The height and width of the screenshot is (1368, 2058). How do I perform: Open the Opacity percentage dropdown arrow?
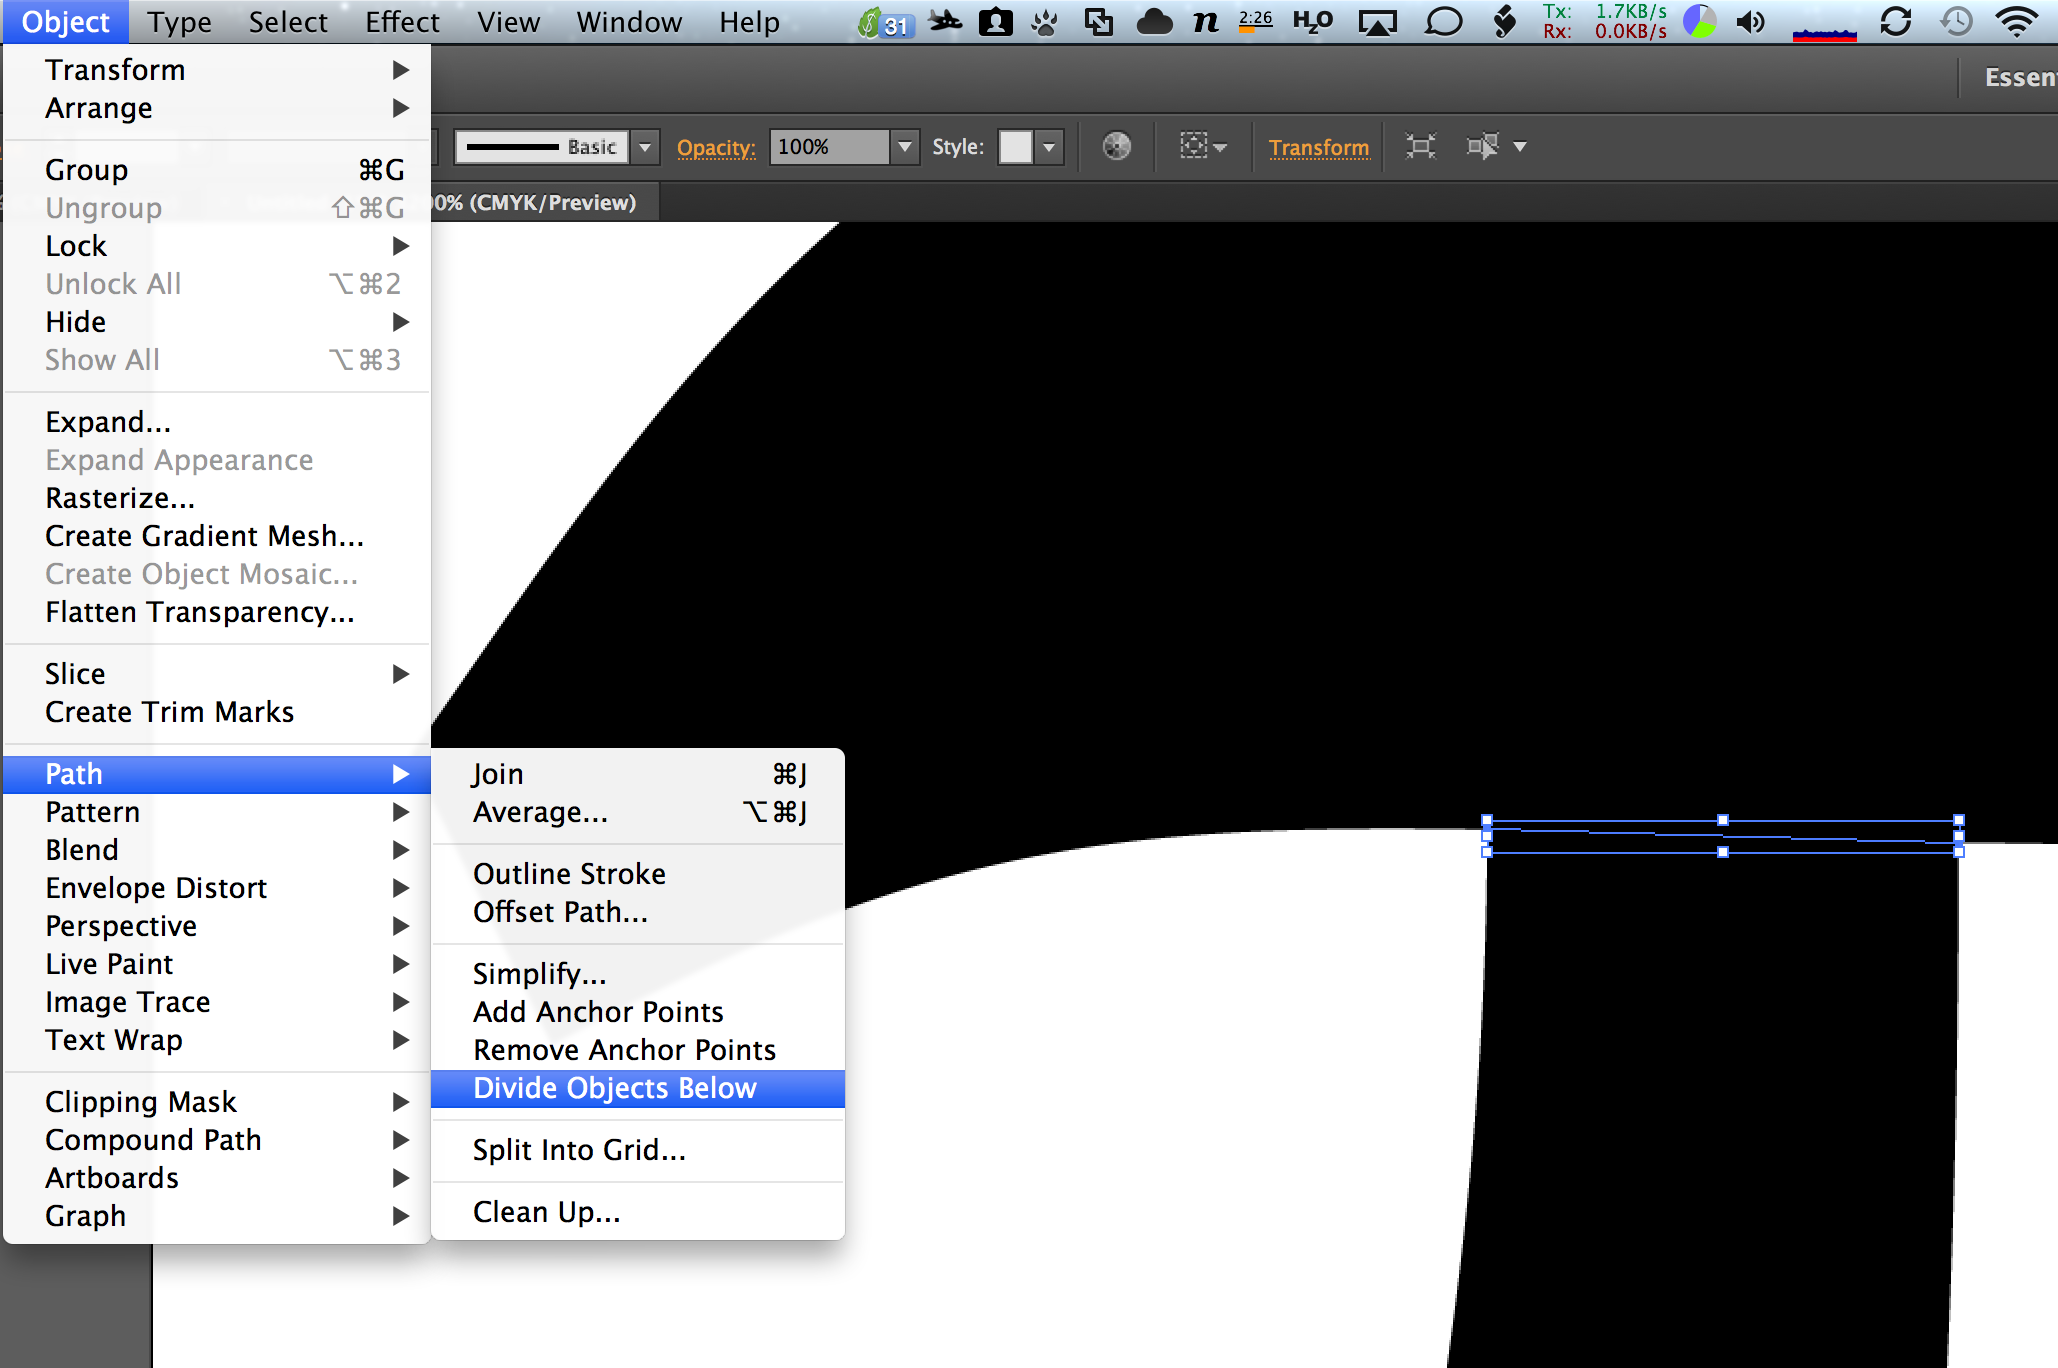(x=904, y=147)
